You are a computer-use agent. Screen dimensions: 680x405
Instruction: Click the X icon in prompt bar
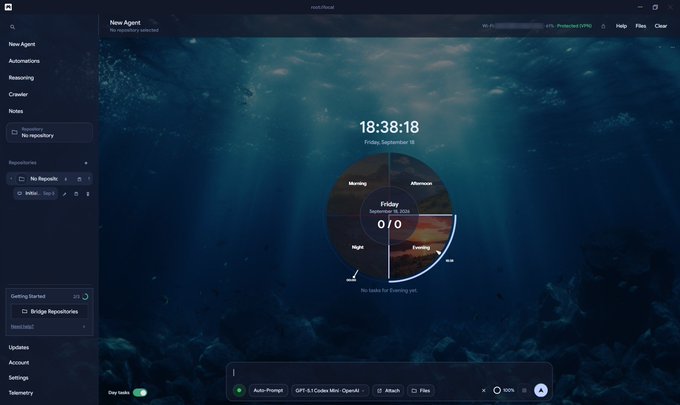pyautogui.click(x=484, y=390)
